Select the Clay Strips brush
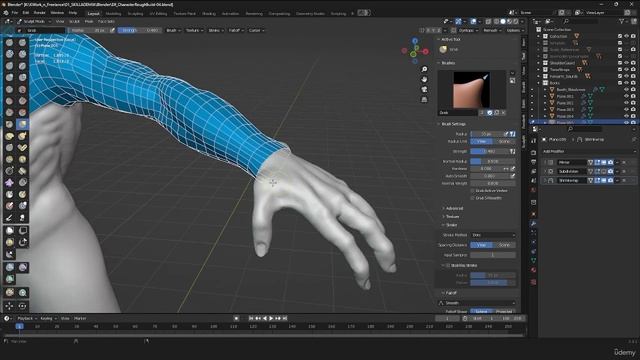This screenshot has height=360, width=640. [22, 54]
